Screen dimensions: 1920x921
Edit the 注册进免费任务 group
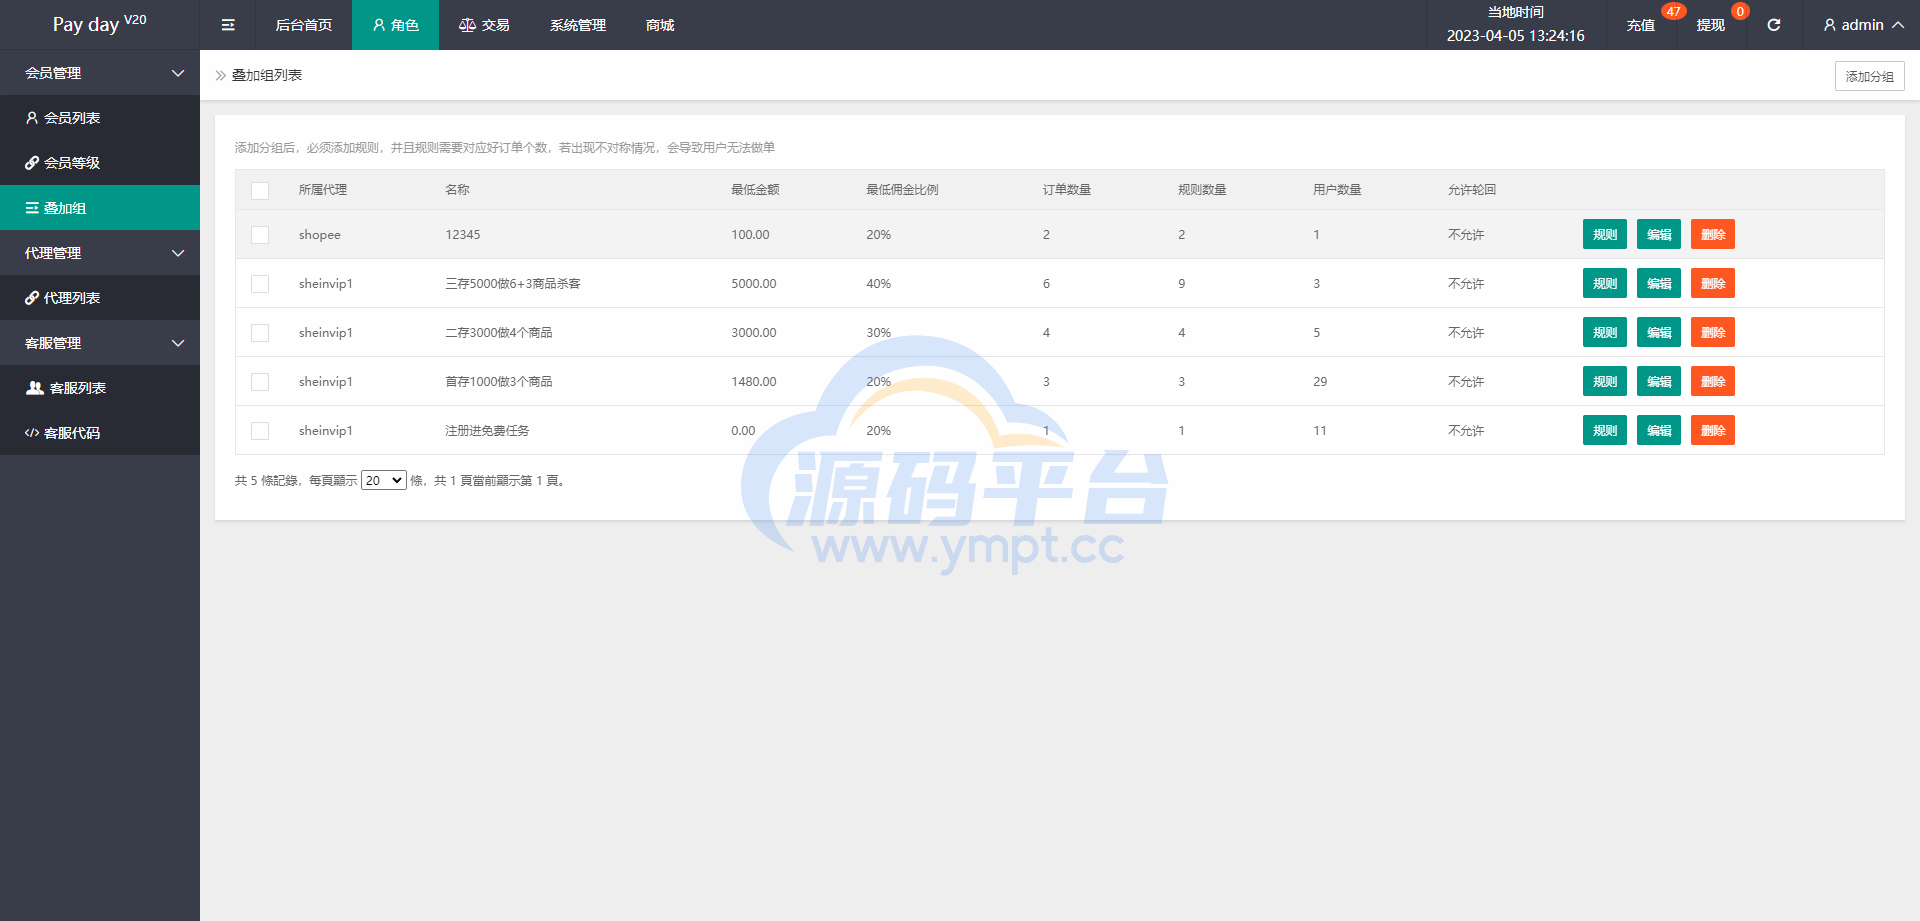tap(1659, 431)
